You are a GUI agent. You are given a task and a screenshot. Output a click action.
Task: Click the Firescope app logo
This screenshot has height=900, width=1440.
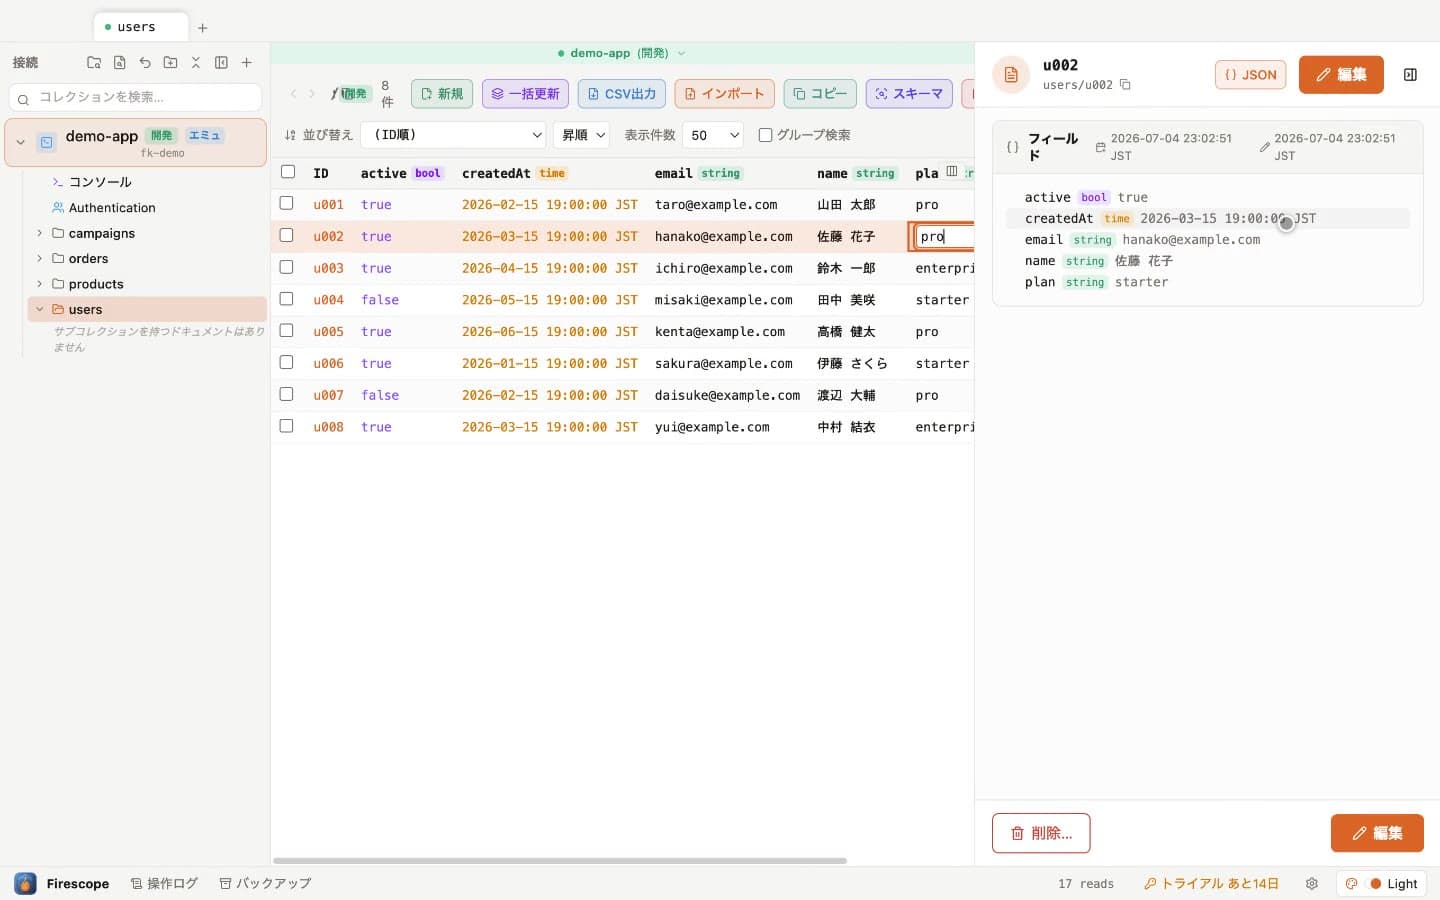[x=25, y=883]
